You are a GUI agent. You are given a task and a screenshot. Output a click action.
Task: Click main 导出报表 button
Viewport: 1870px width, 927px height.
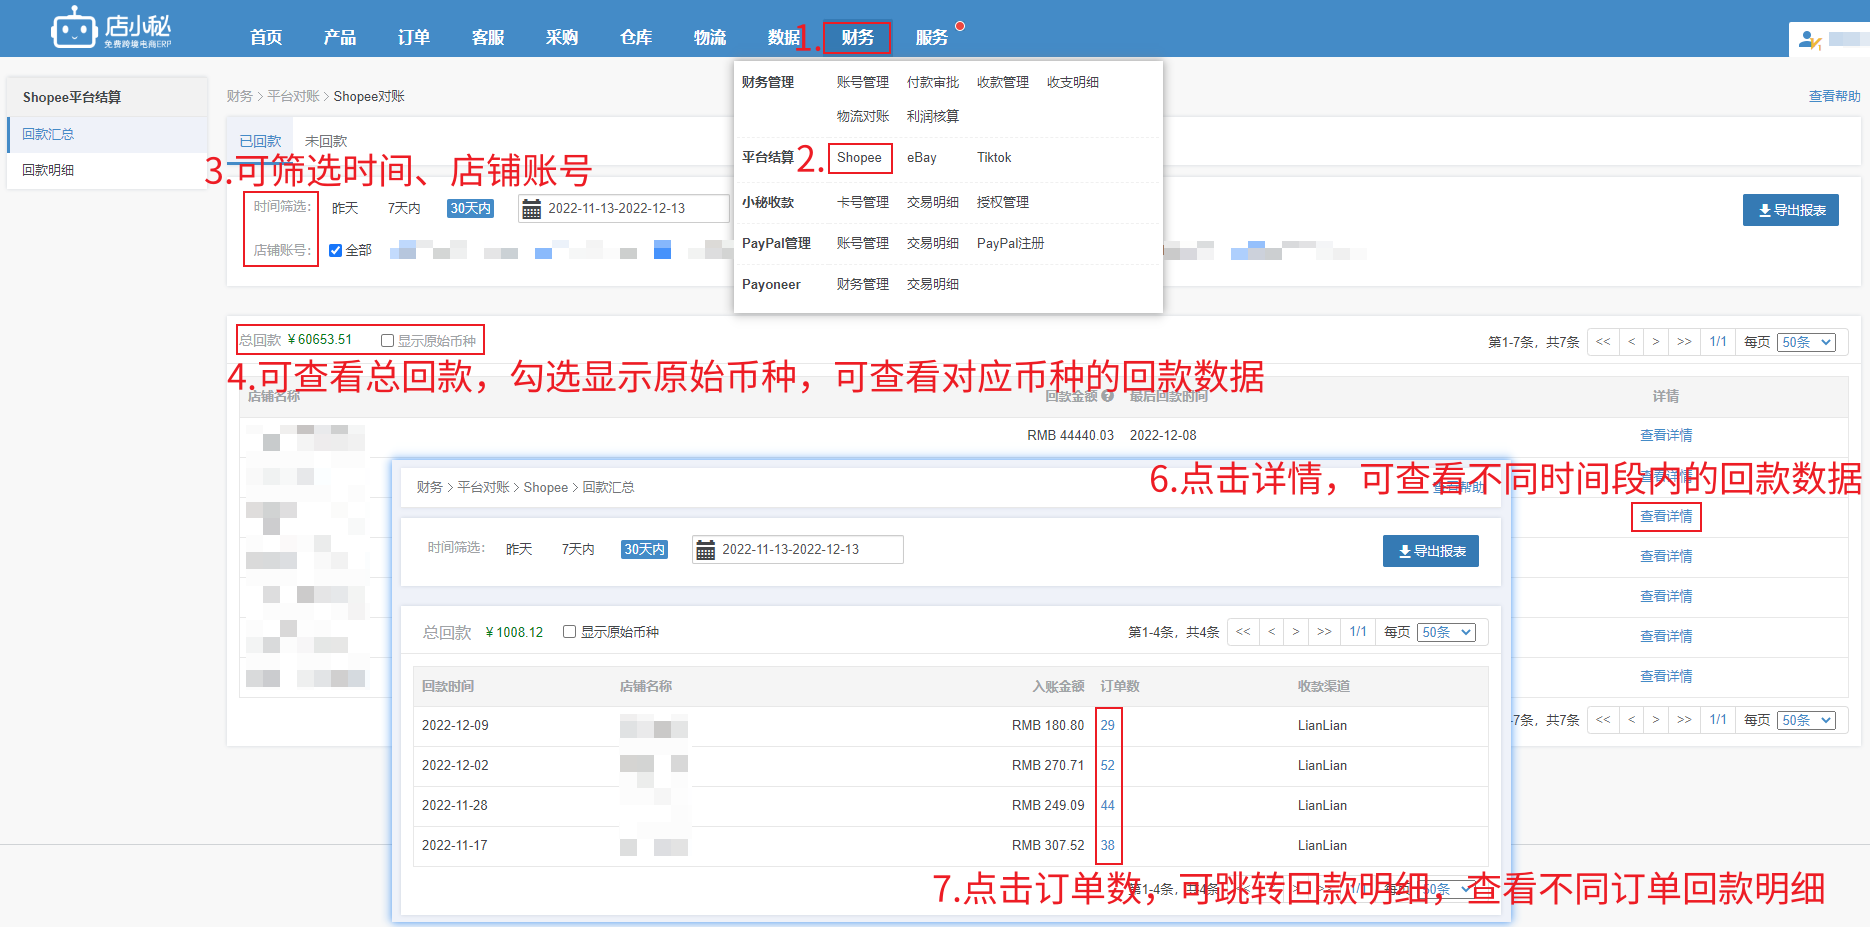pos(1791,210)
